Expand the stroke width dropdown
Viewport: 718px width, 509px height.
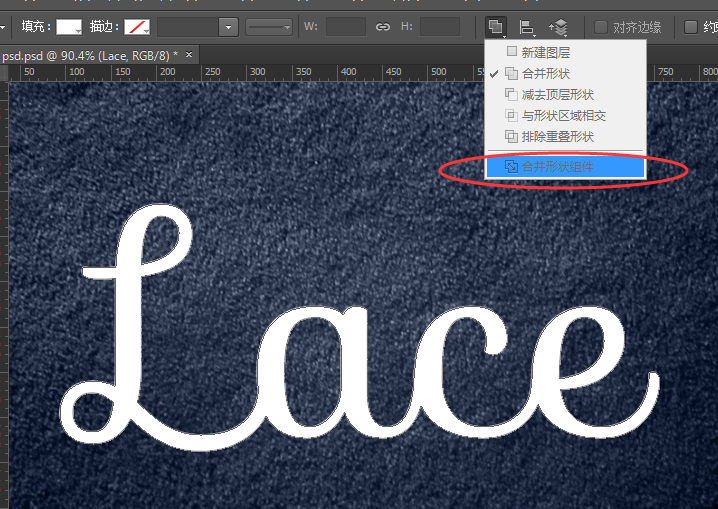(228, 27)
